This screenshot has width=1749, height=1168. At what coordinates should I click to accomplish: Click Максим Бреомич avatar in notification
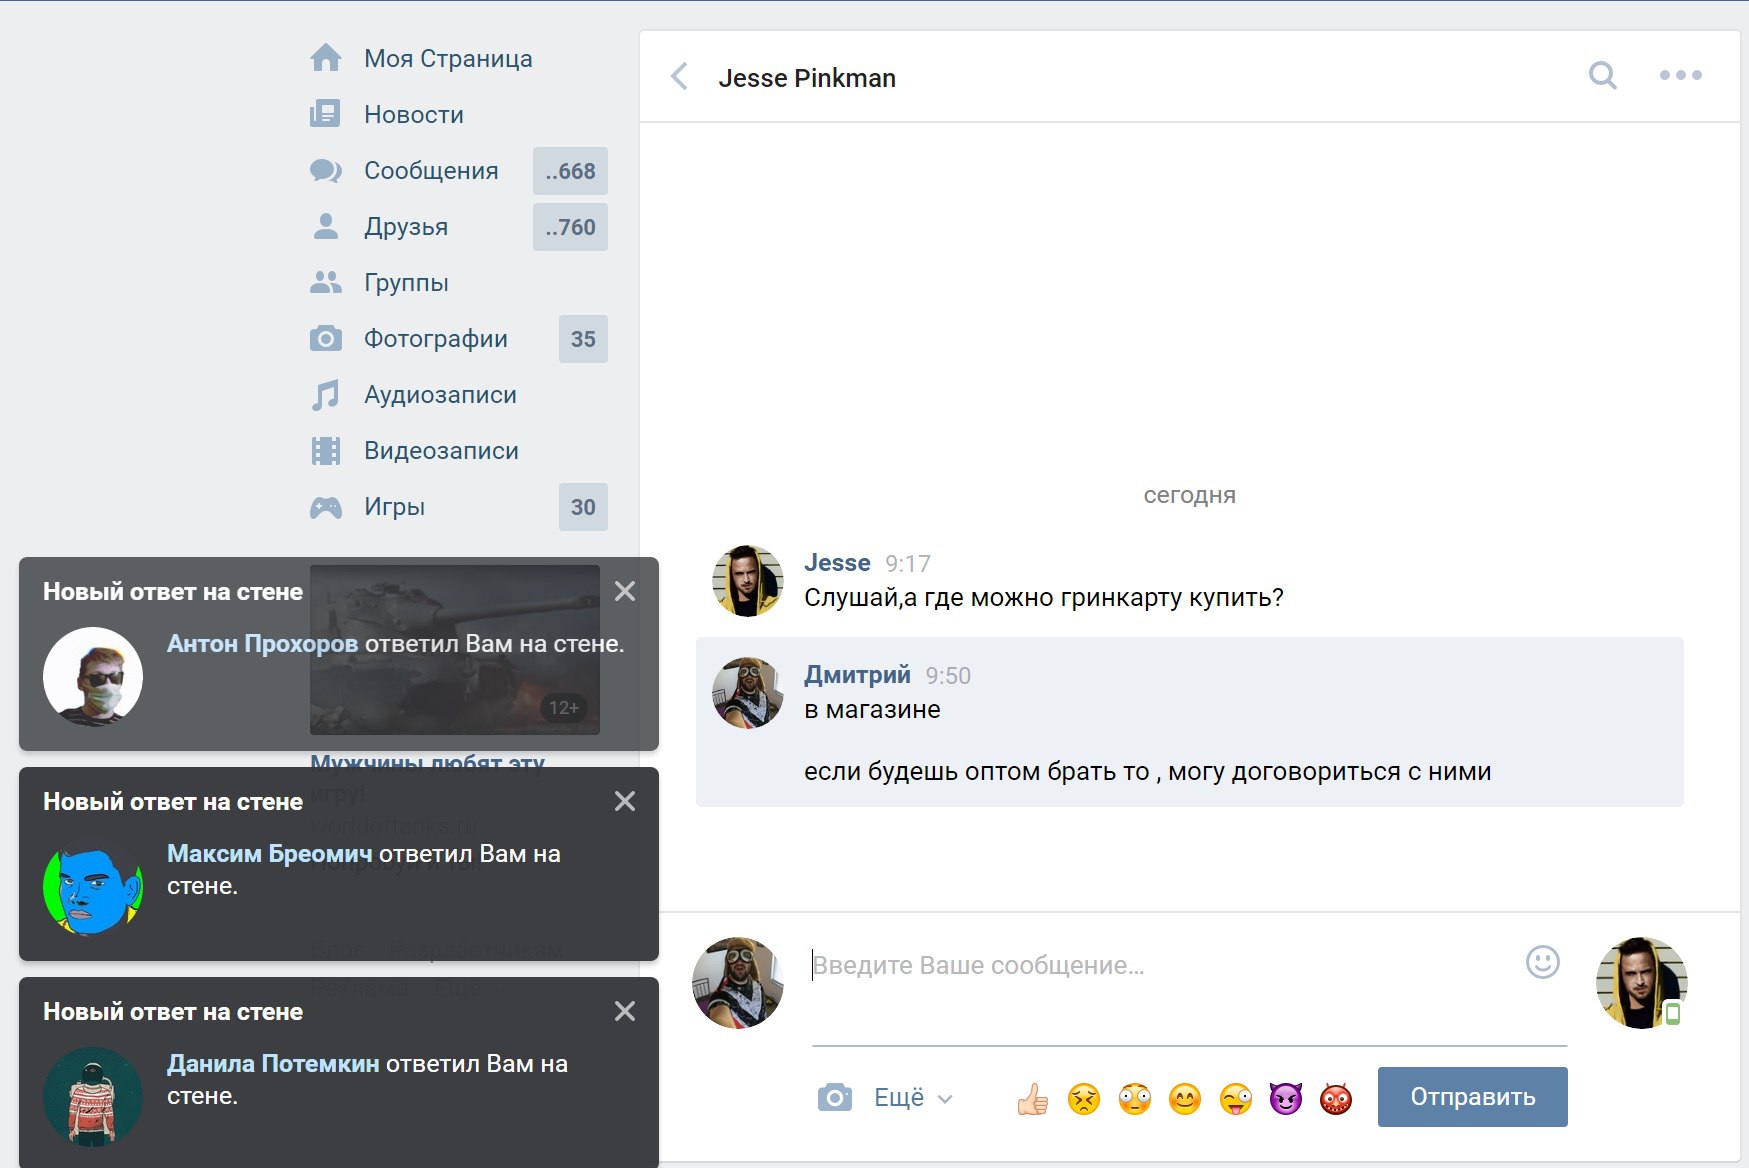[x=93, y=887]
